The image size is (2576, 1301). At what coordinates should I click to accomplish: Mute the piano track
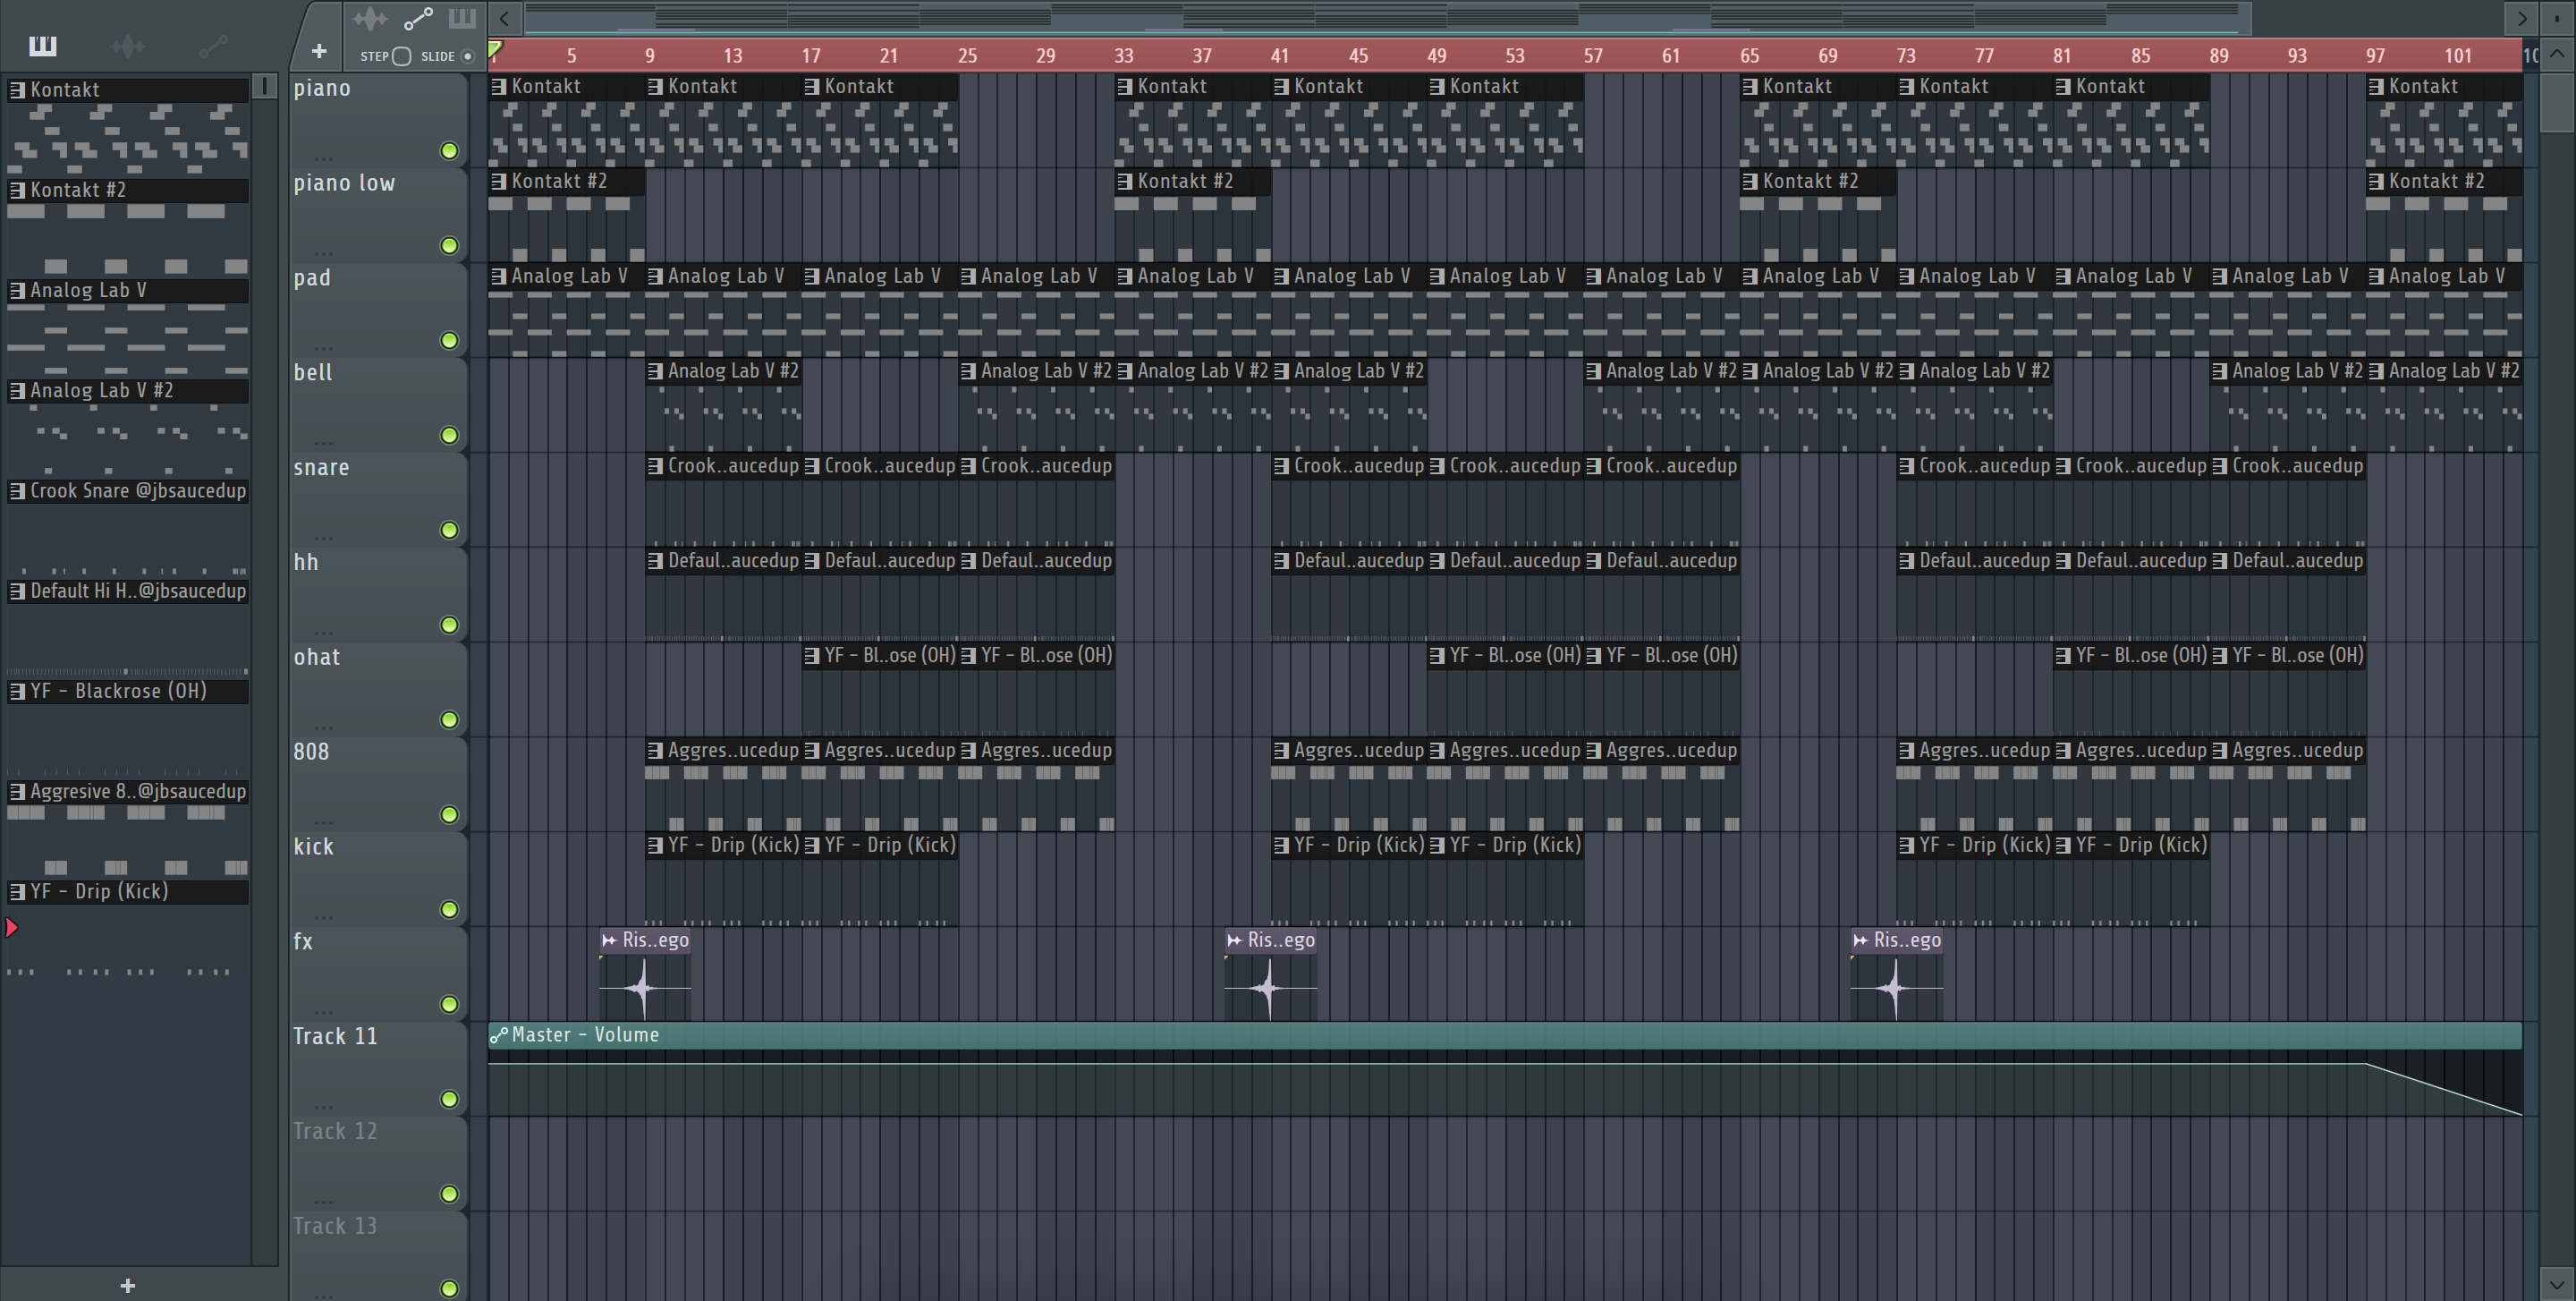[x=450, y=151]
